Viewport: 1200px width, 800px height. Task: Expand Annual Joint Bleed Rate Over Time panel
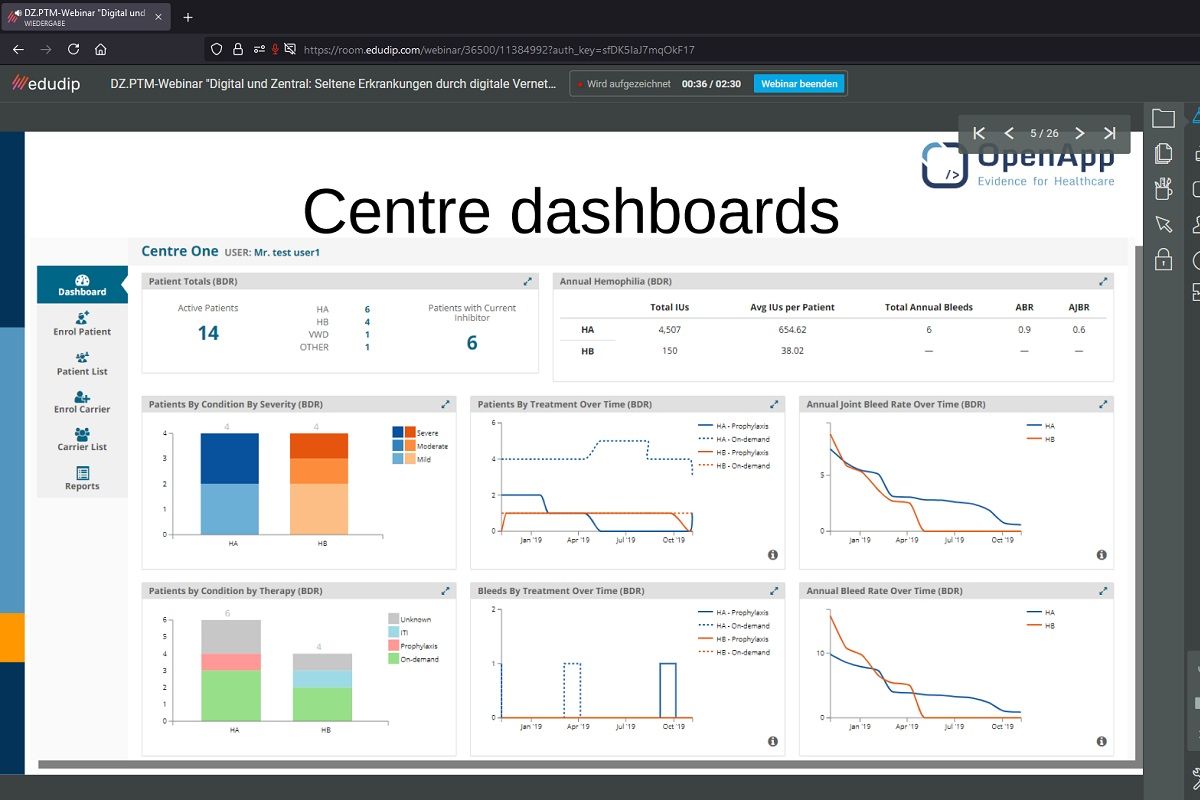1103,404
